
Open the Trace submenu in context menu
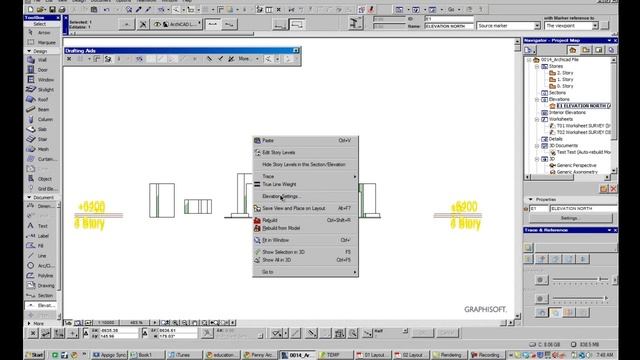(x=305, y=176)
